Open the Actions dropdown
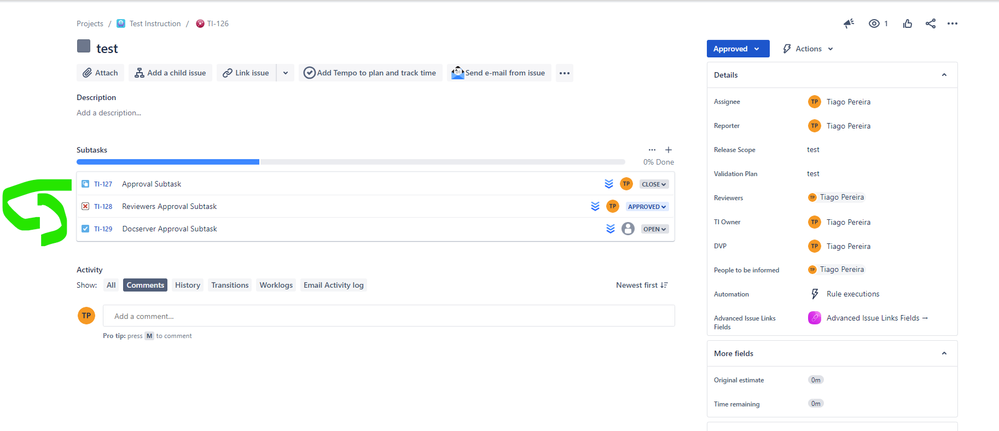 [x=808, y=48]
